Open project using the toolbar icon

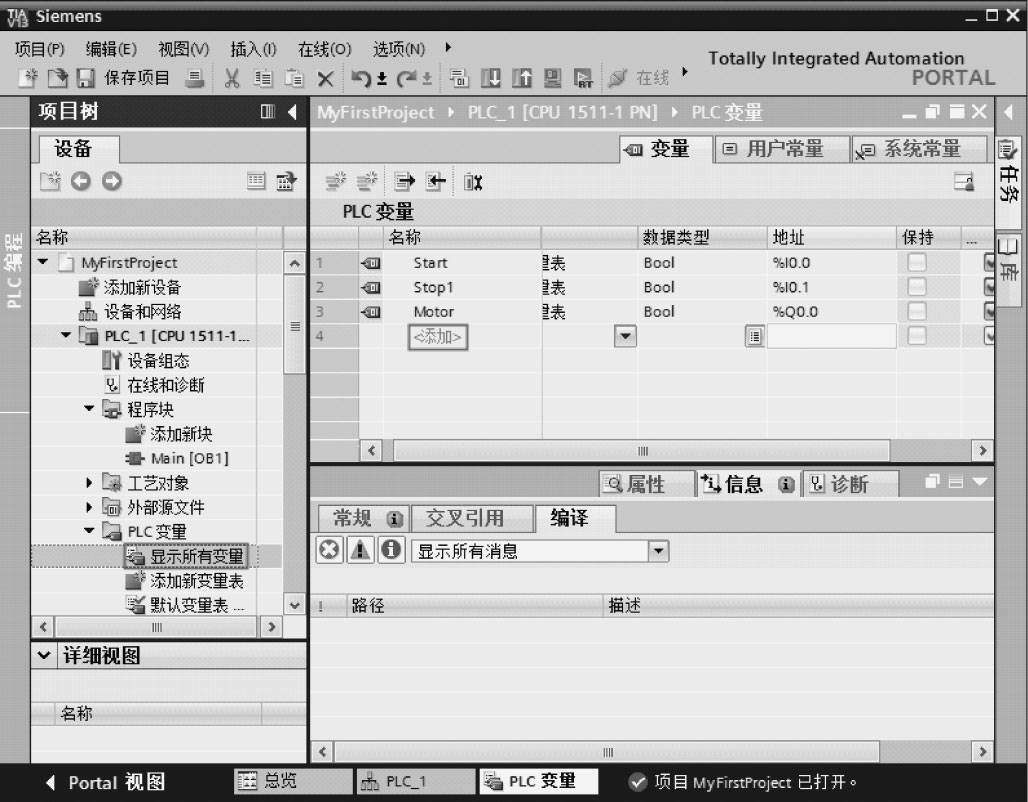click(58, 78)
